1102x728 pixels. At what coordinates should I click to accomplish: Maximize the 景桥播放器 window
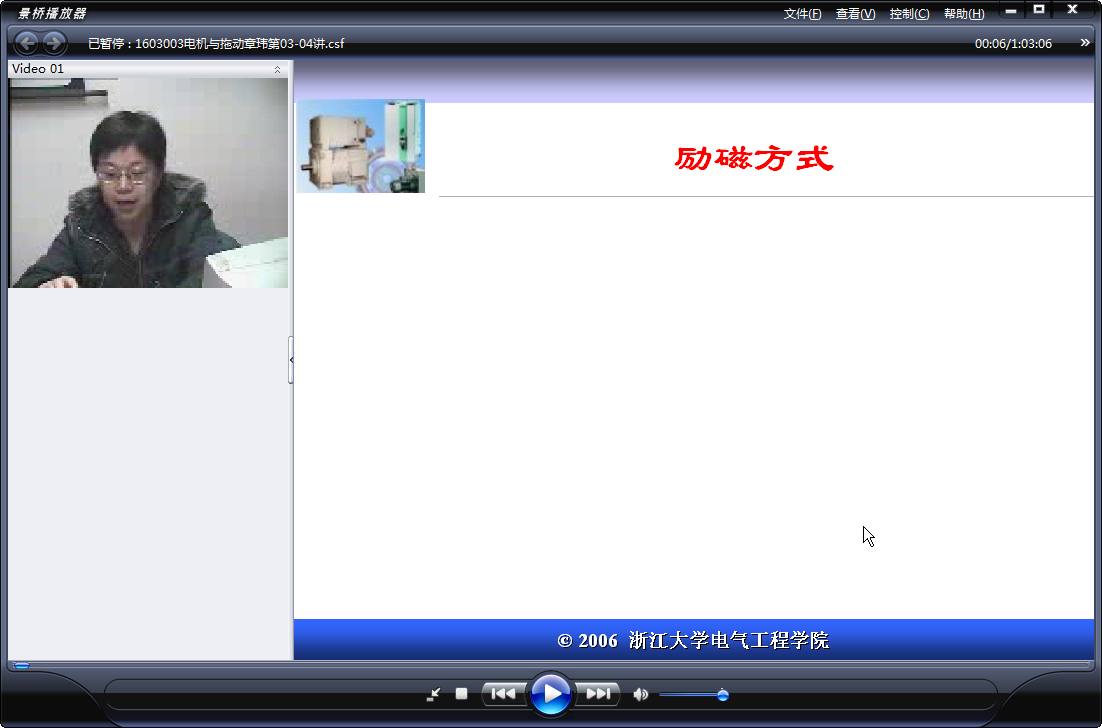click(x=1039, y=9)
